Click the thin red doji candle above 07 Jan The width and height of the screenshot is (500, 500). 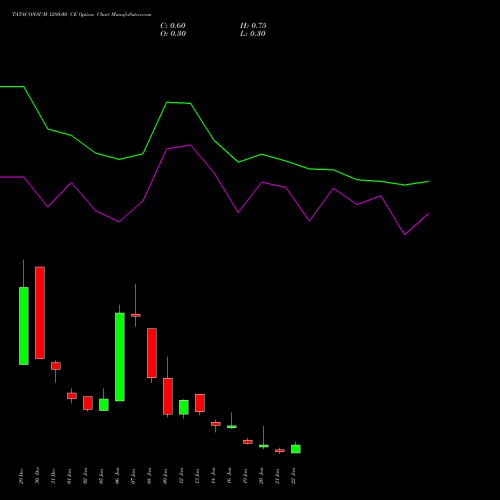(136, 315)
